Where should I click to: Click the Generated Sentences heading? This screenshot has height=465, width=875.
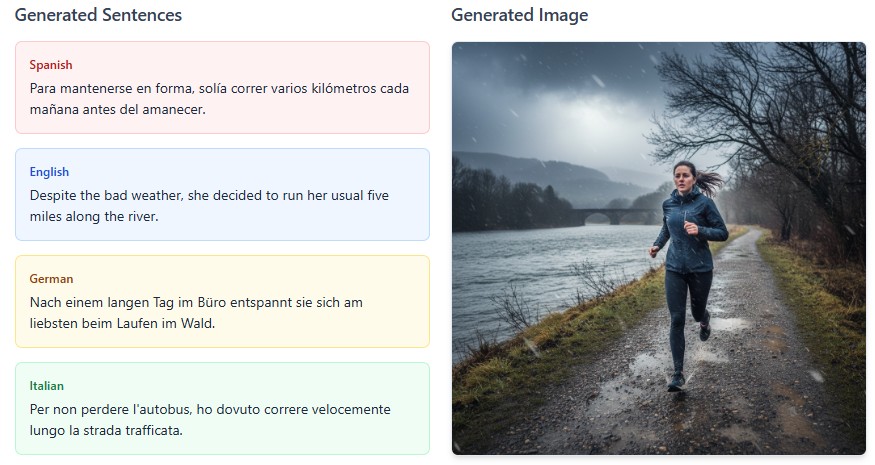point(98,15)
